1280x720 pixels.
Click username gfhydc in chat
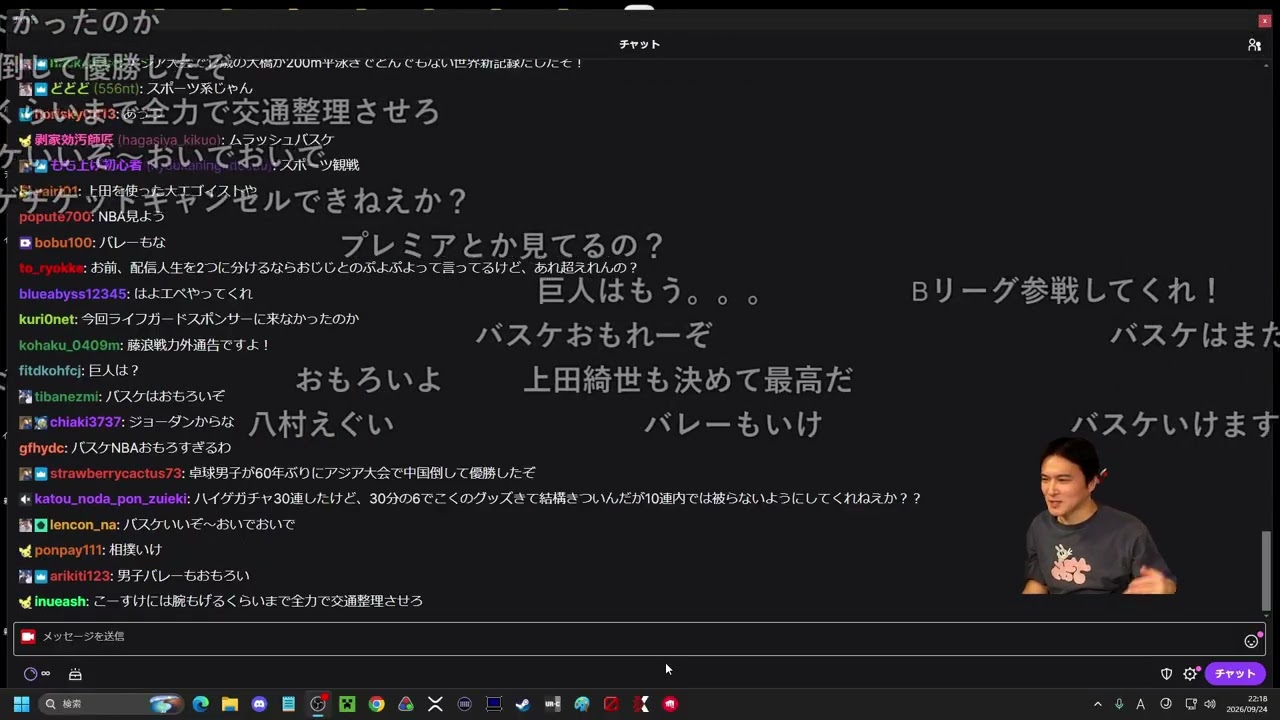tap(42, 447)
